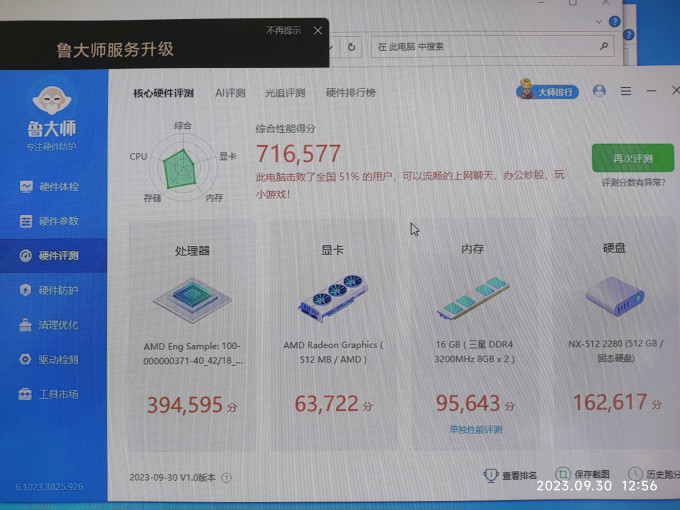Viewport: 680px width, 510px height.
Task: Click graphics score 63,722
Action: point(327,404)
